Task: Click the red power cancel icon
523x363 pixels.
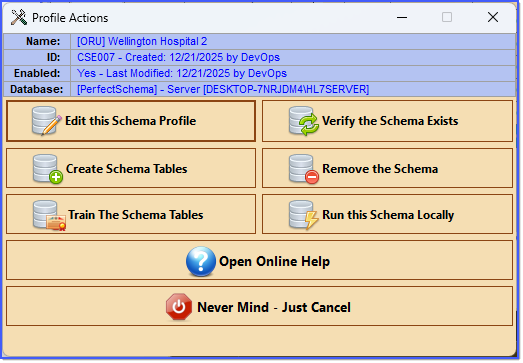Action: coord(179,307)
